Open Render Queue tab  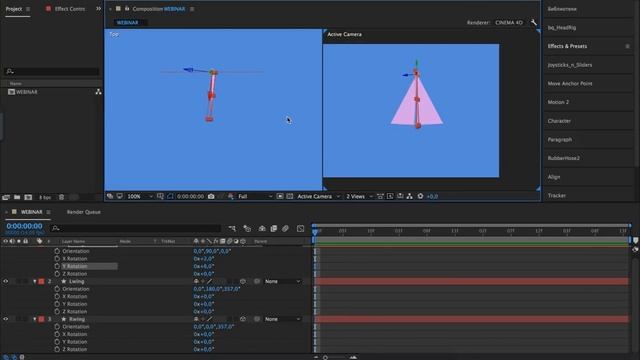tap(84, 212)
